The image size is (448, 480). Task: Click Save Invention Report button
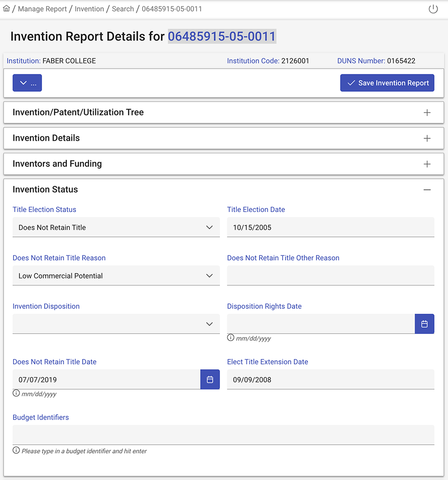pos(387,83)
